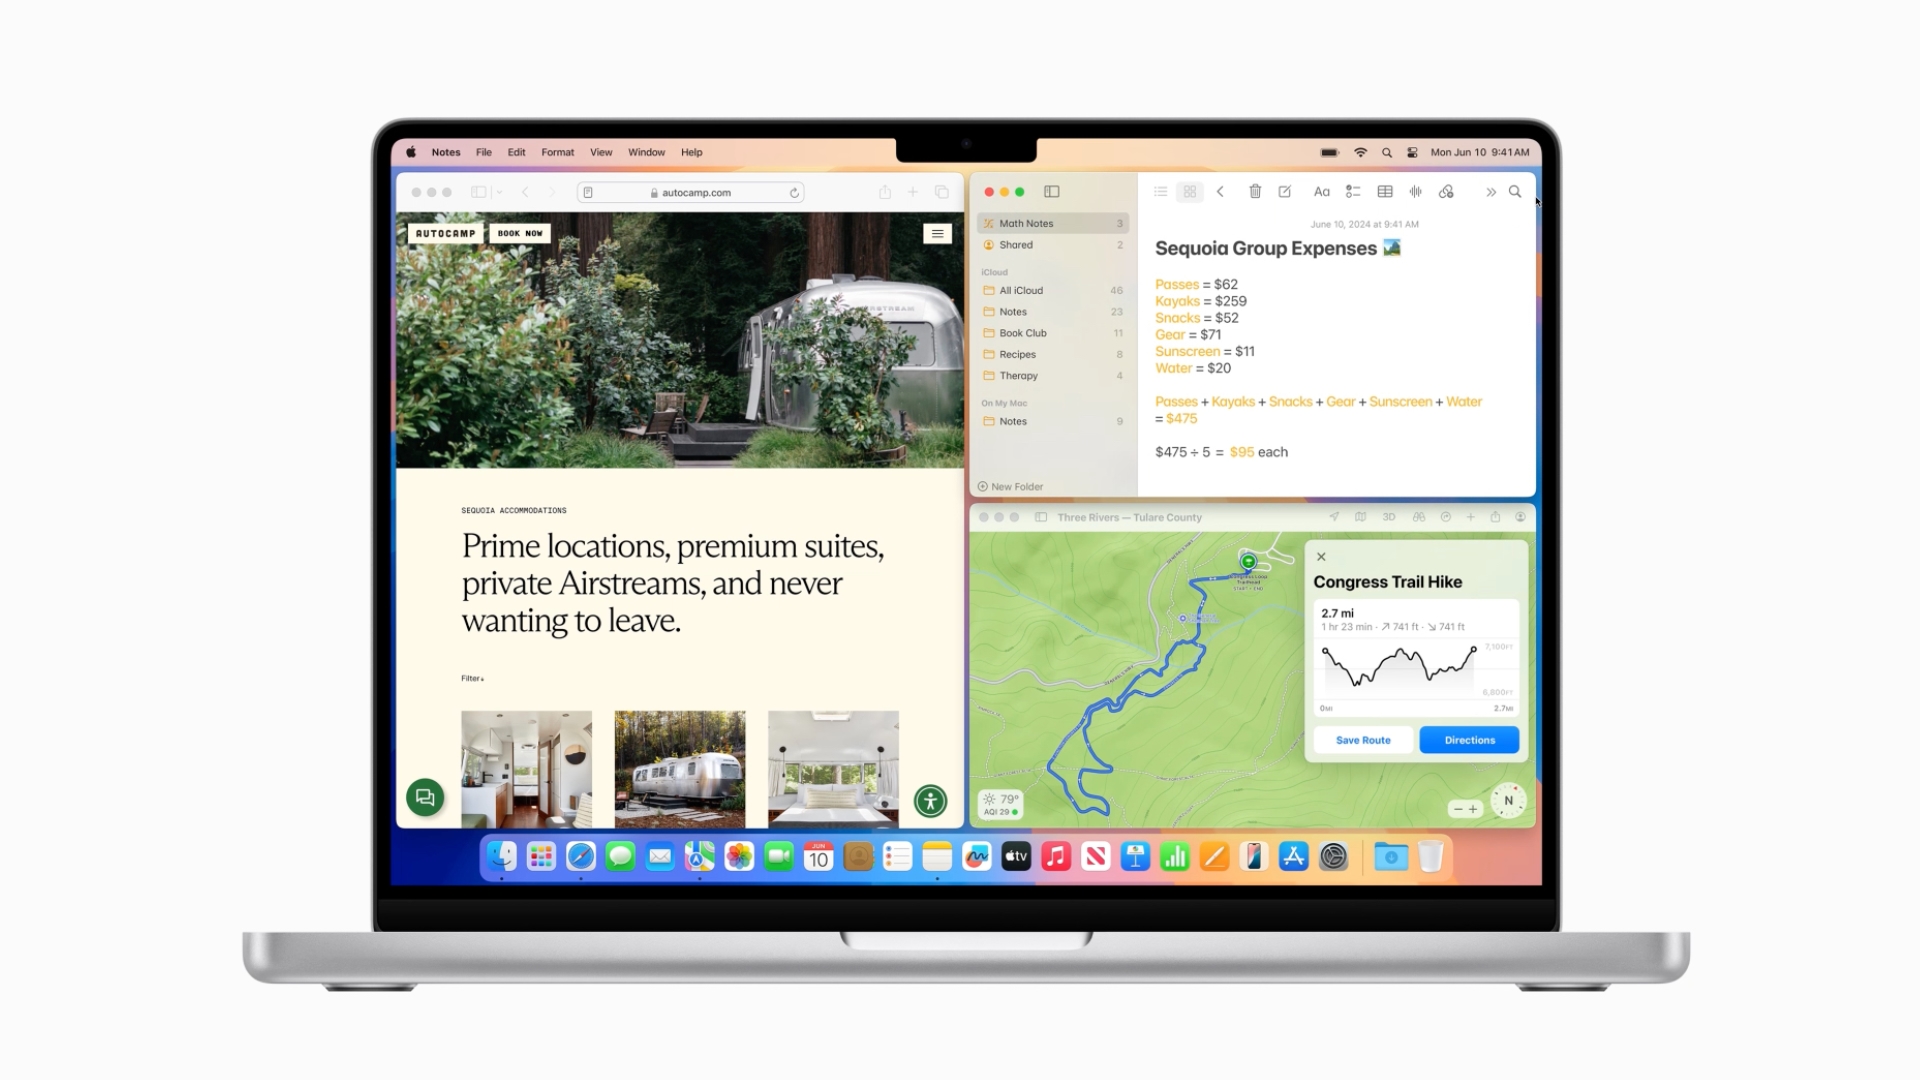Select the table insert icon in Notes toolbar

(x=1385, y=191)
